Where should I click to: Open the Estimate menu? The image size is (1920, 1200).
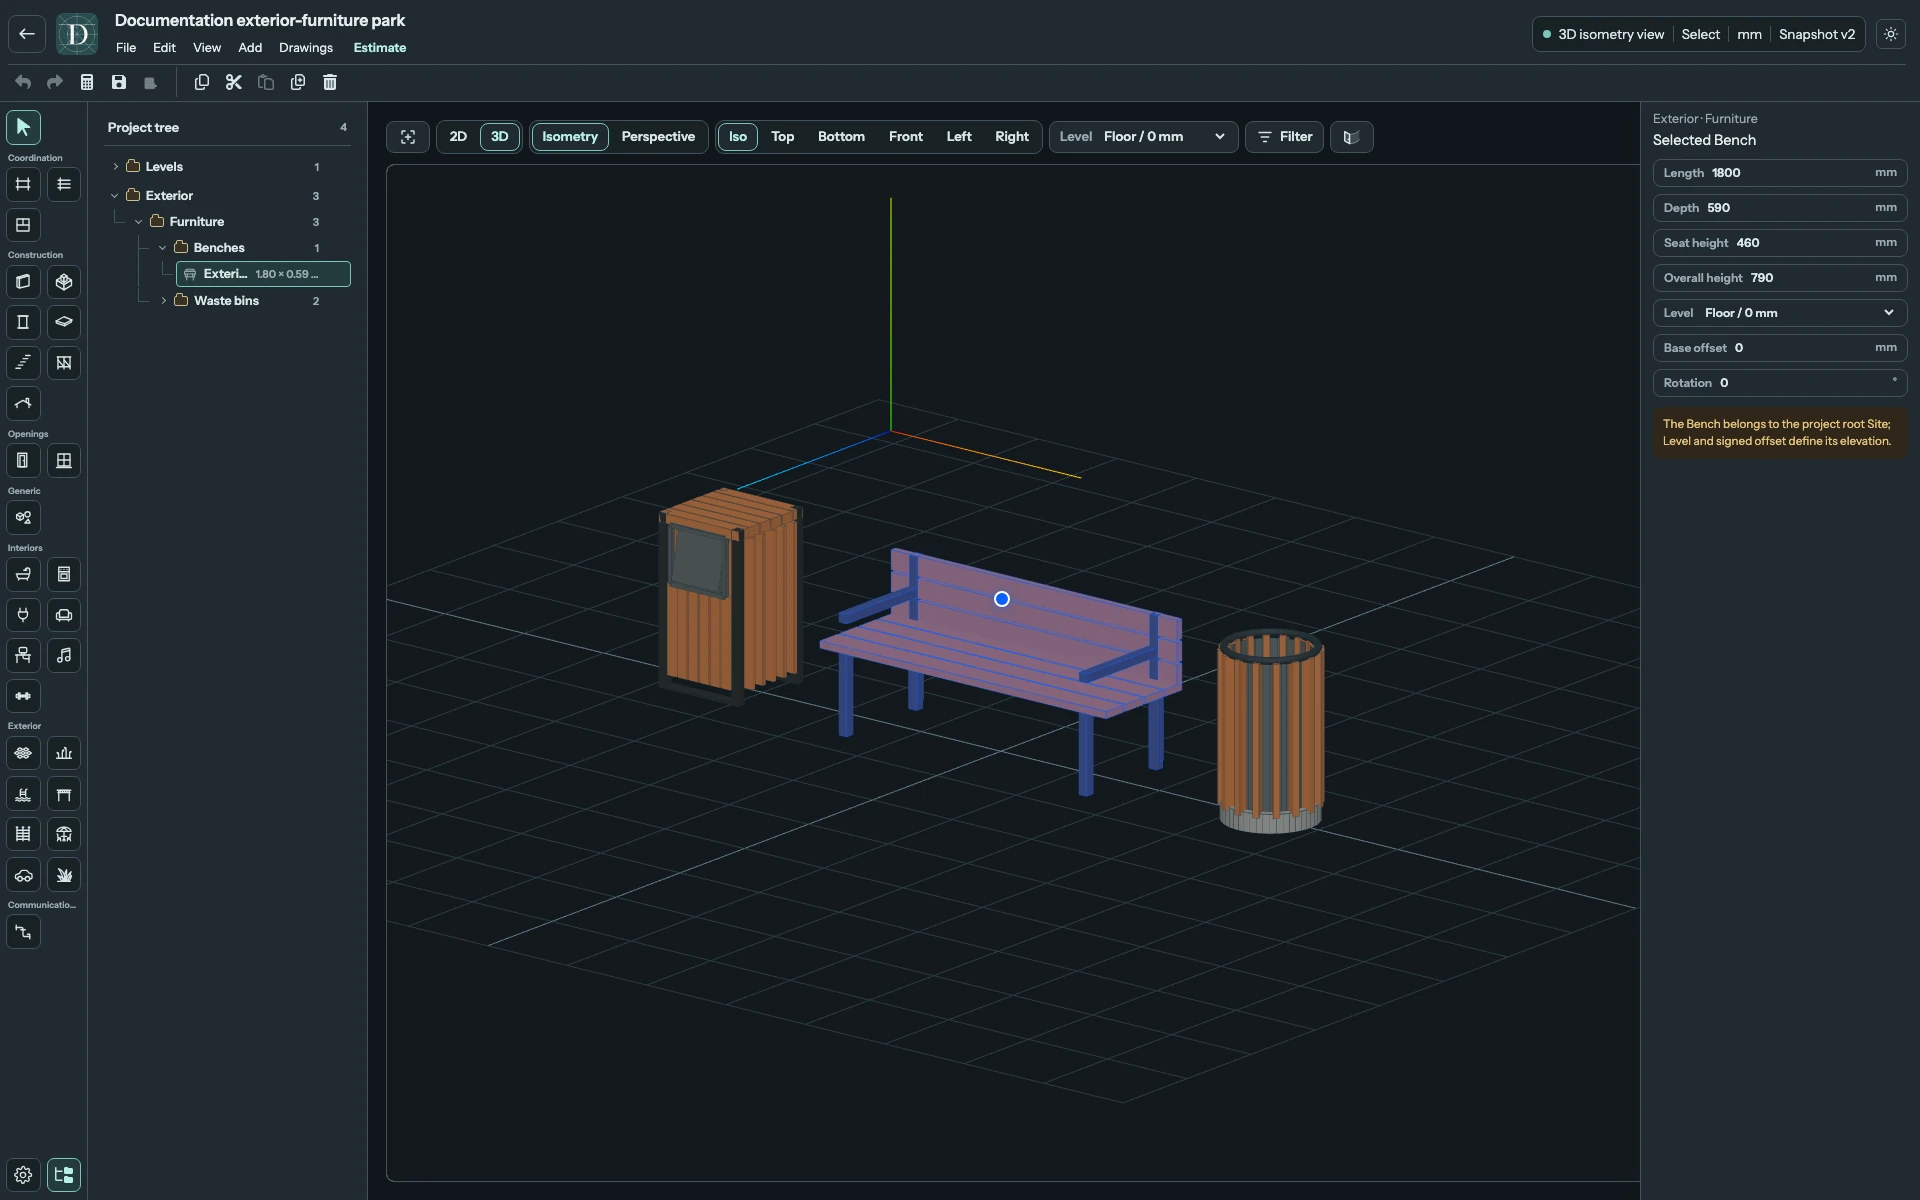tap(380, 48)
